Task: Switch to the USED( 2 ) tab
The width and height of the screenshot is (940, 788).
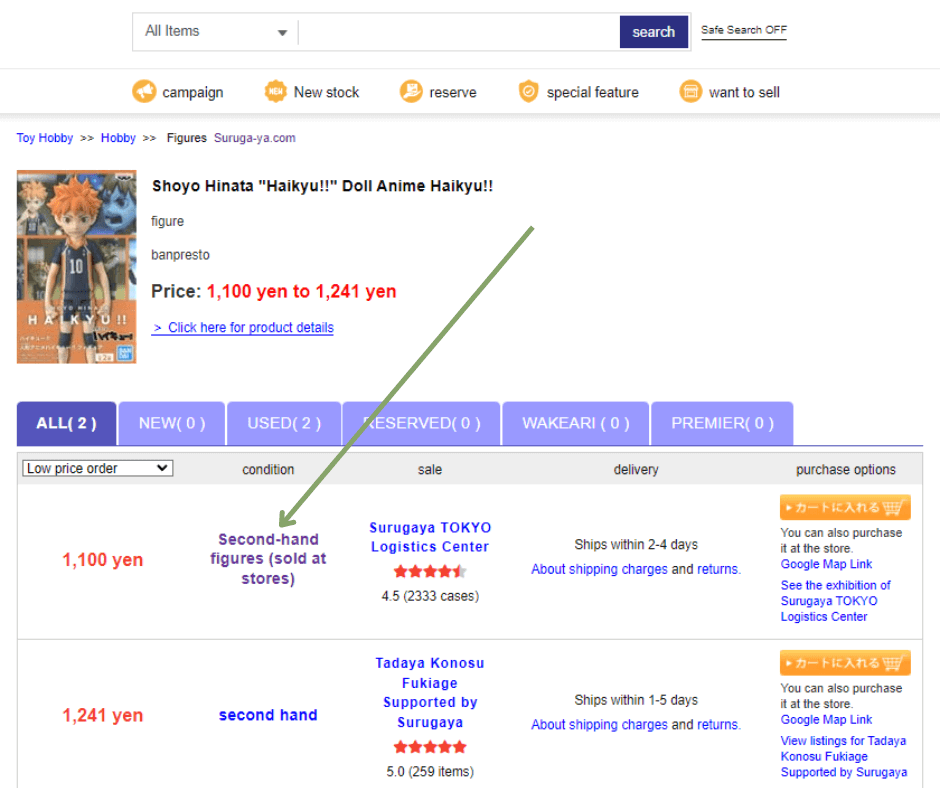Action: click(x=284, y=423)
